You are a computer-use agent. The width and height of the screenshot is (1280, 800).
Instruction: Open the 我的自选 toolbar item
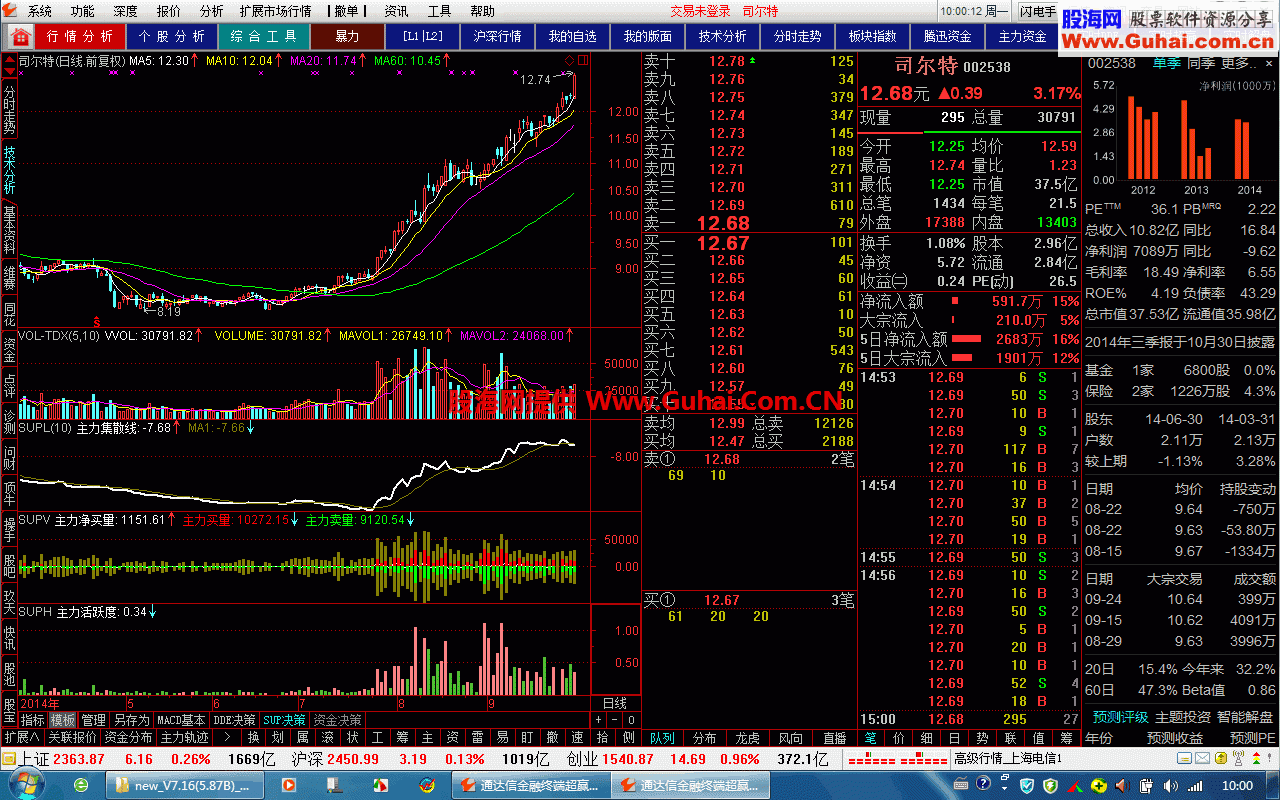(573, 36)
